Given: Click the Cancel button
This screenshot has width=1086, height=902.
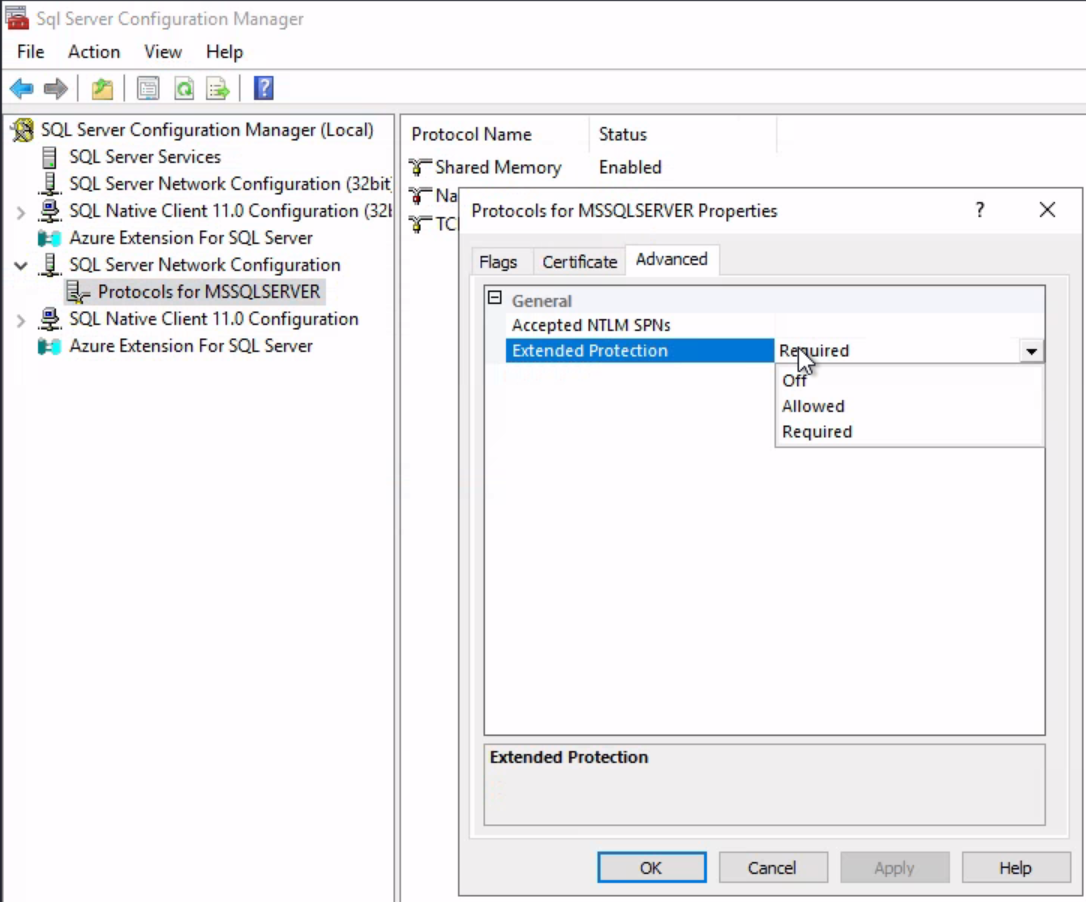Looking at the screenshot, I should [773, 867].
